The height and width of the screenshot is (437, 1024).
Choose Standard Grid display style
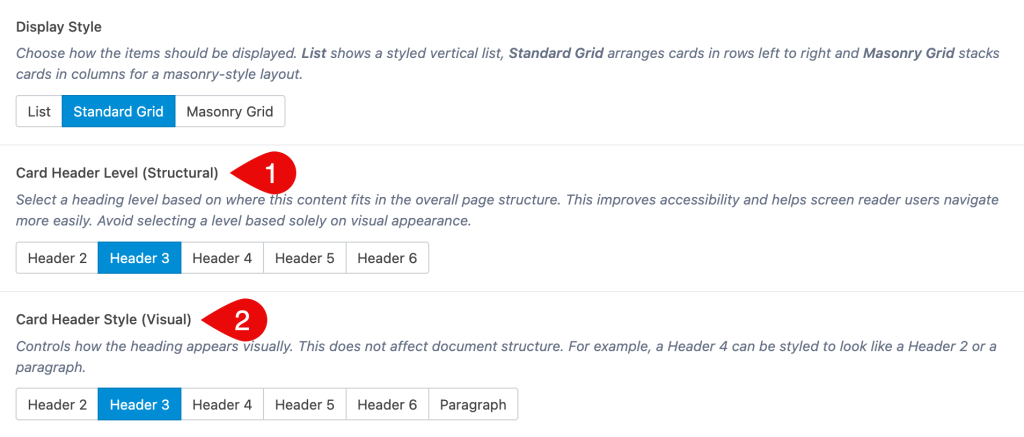click(118, 112)
